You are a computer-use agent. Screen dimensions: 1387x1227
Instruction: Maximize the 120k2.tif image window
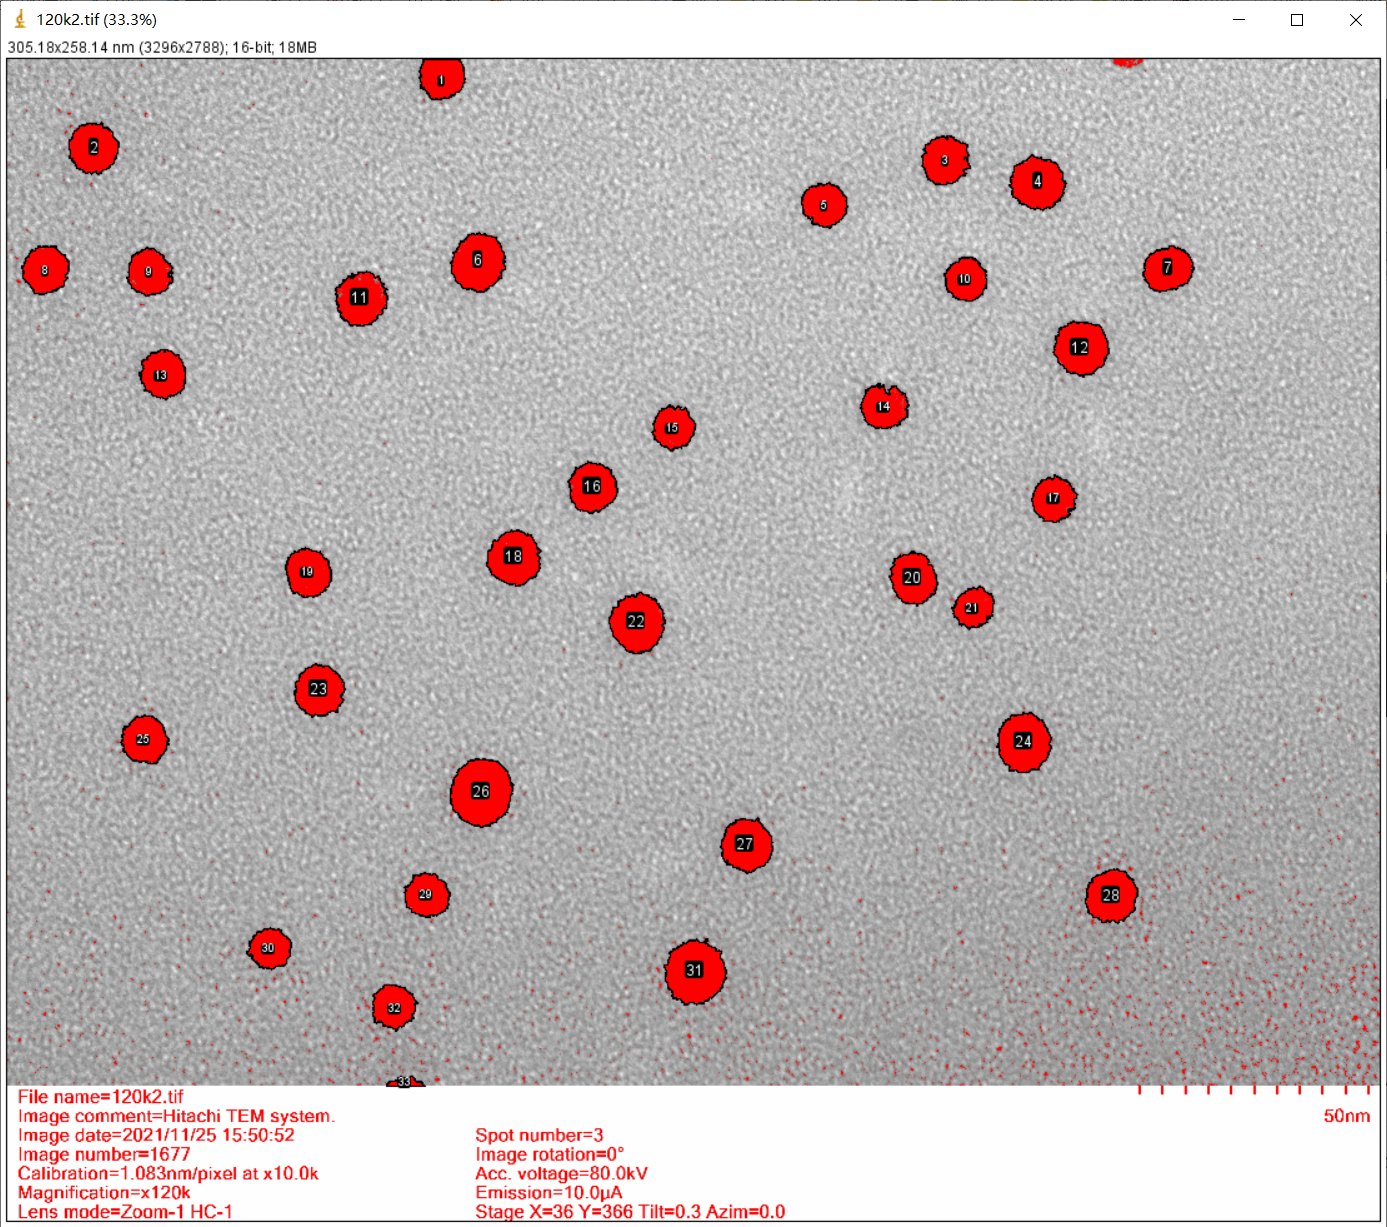tap(1297, 20)
